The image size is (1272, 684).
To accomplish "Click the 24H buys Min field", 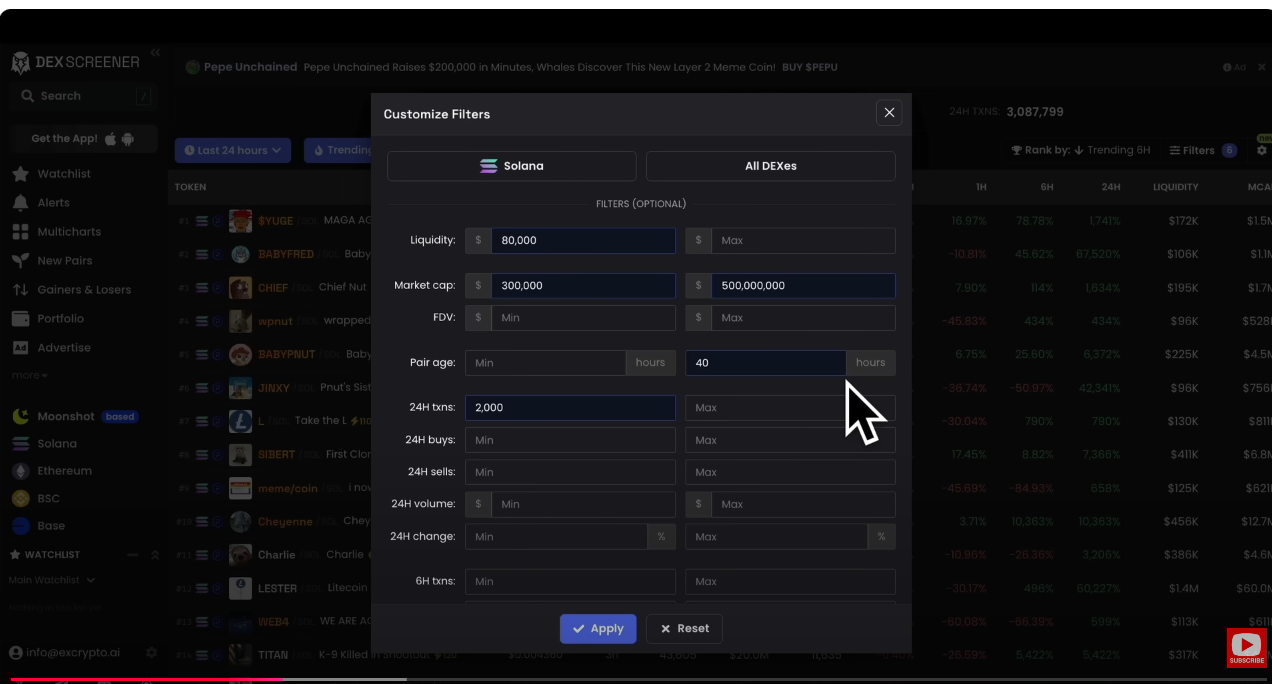I will (x=570, y=440).
